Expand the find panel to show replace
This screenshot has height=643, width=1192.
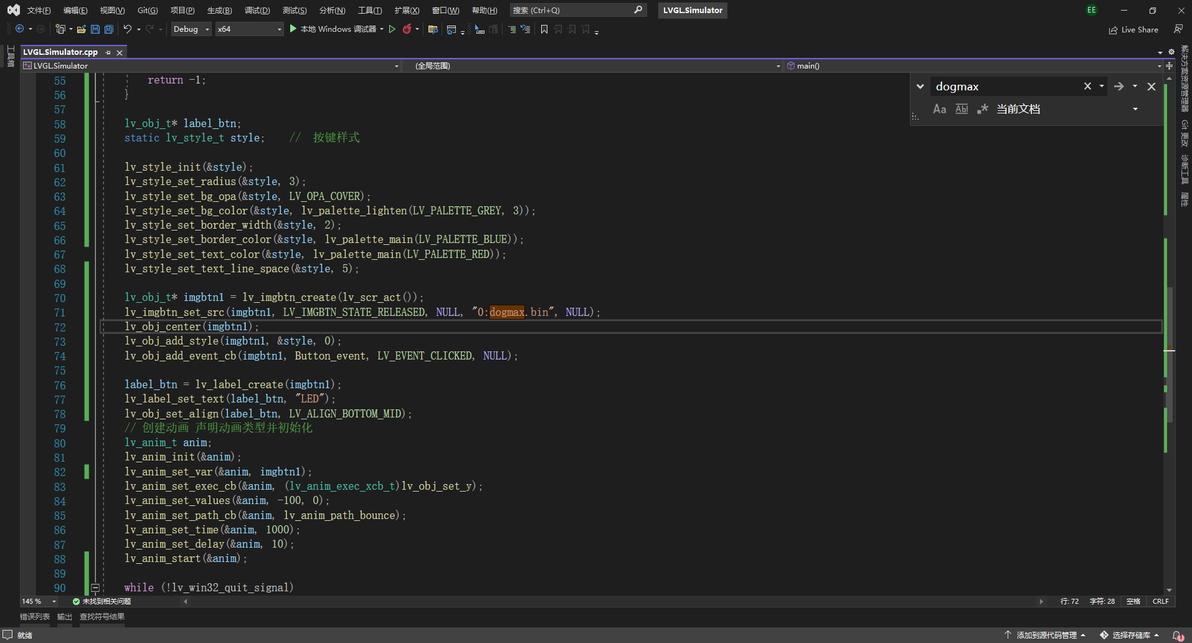(919, 86)
